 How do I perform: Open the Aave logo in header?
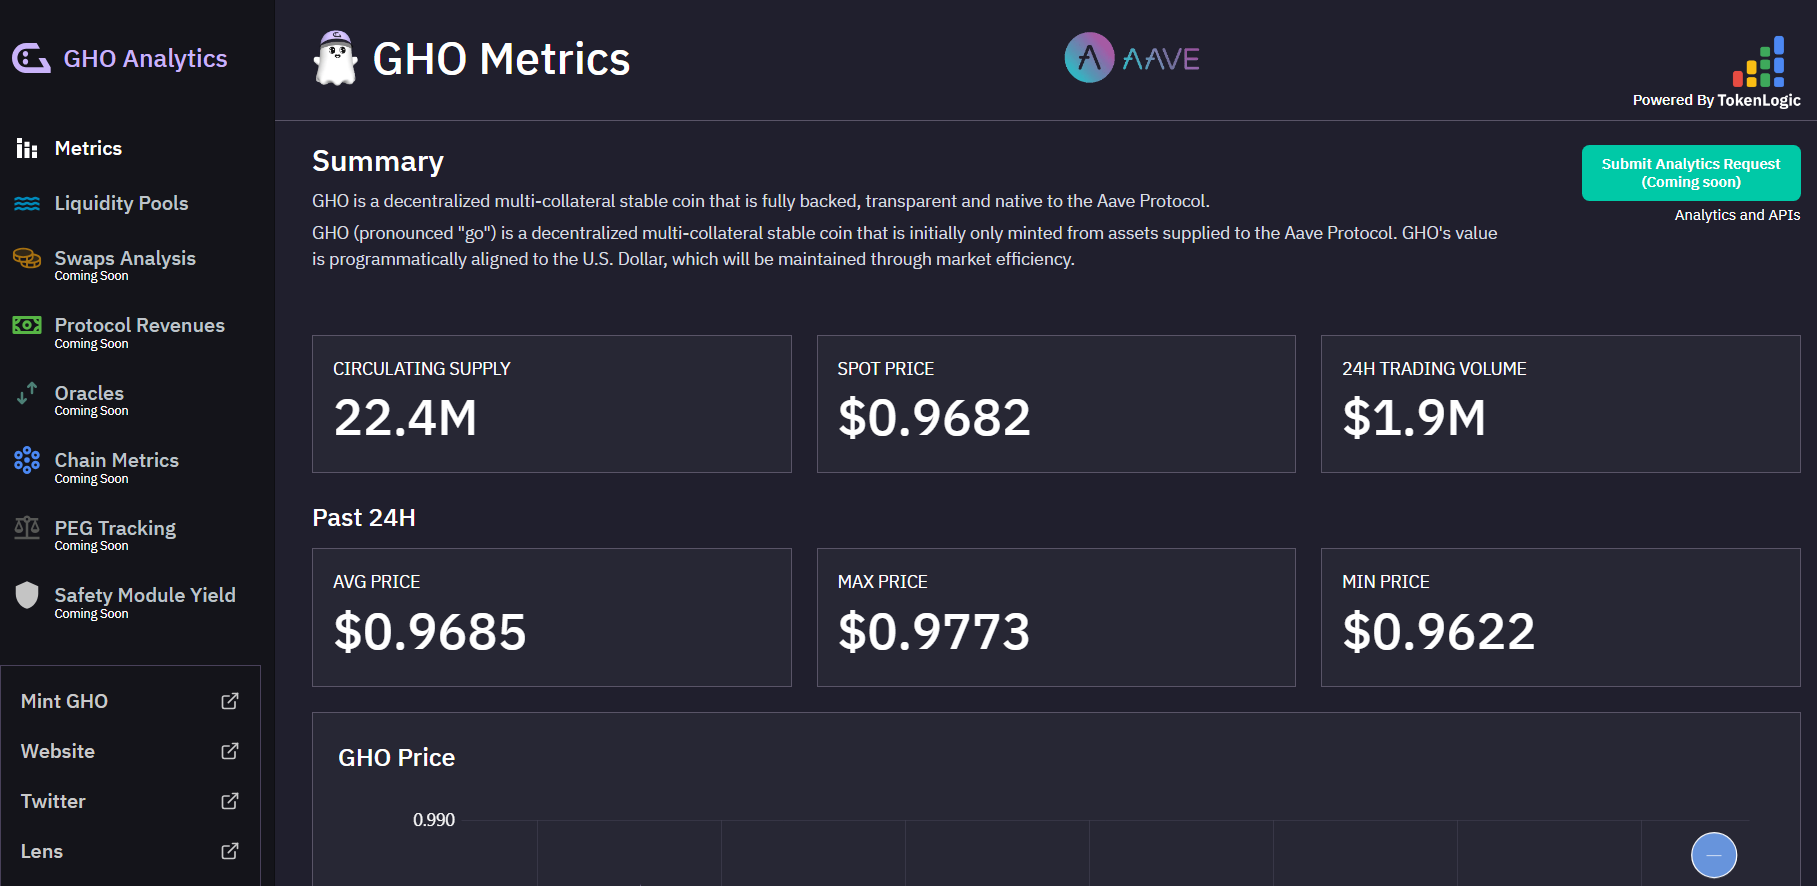click(1132, 58)
